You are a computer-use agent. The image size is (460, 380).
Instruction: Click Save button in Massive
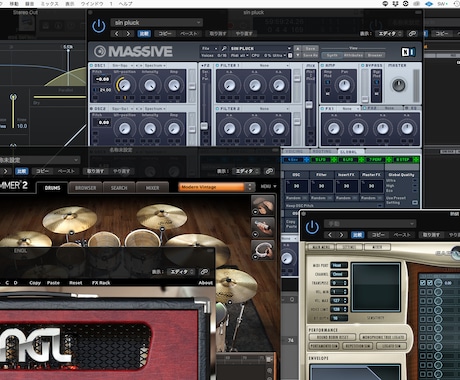coord(310,48)
